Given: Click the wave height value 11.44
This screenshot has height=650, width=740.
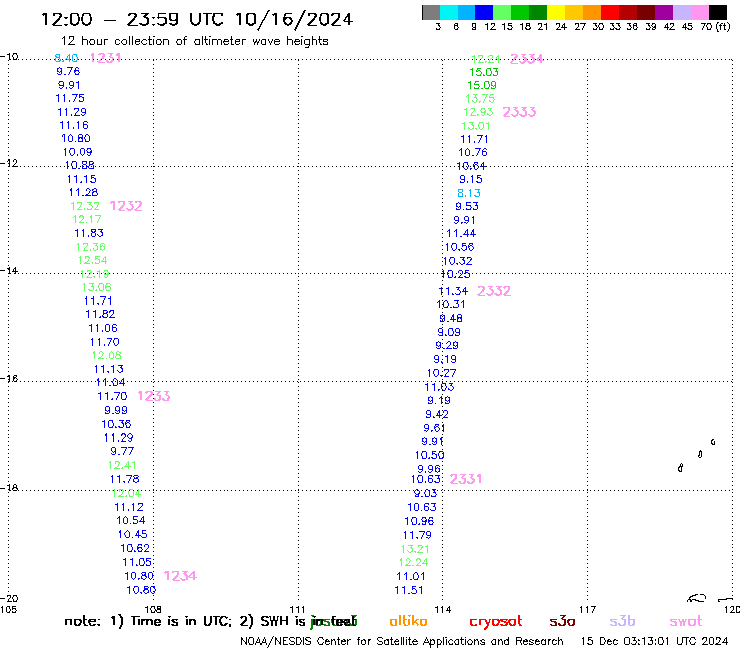Looking at the screenshot, I should (x=461, y=233).
